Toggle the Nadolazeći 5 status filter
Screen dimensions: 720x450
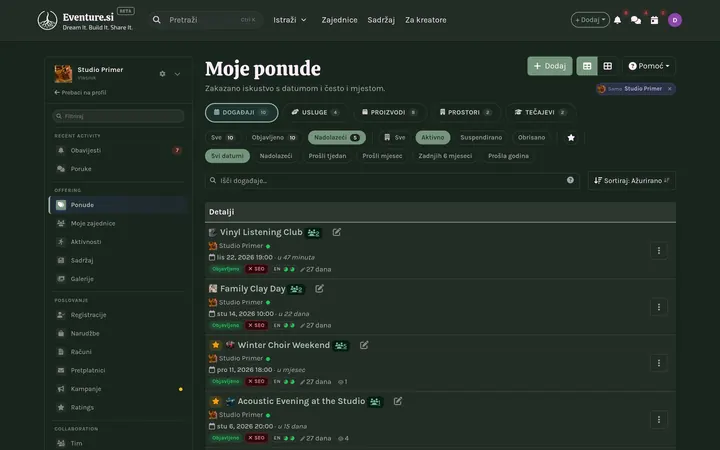(x=337, y=138)
